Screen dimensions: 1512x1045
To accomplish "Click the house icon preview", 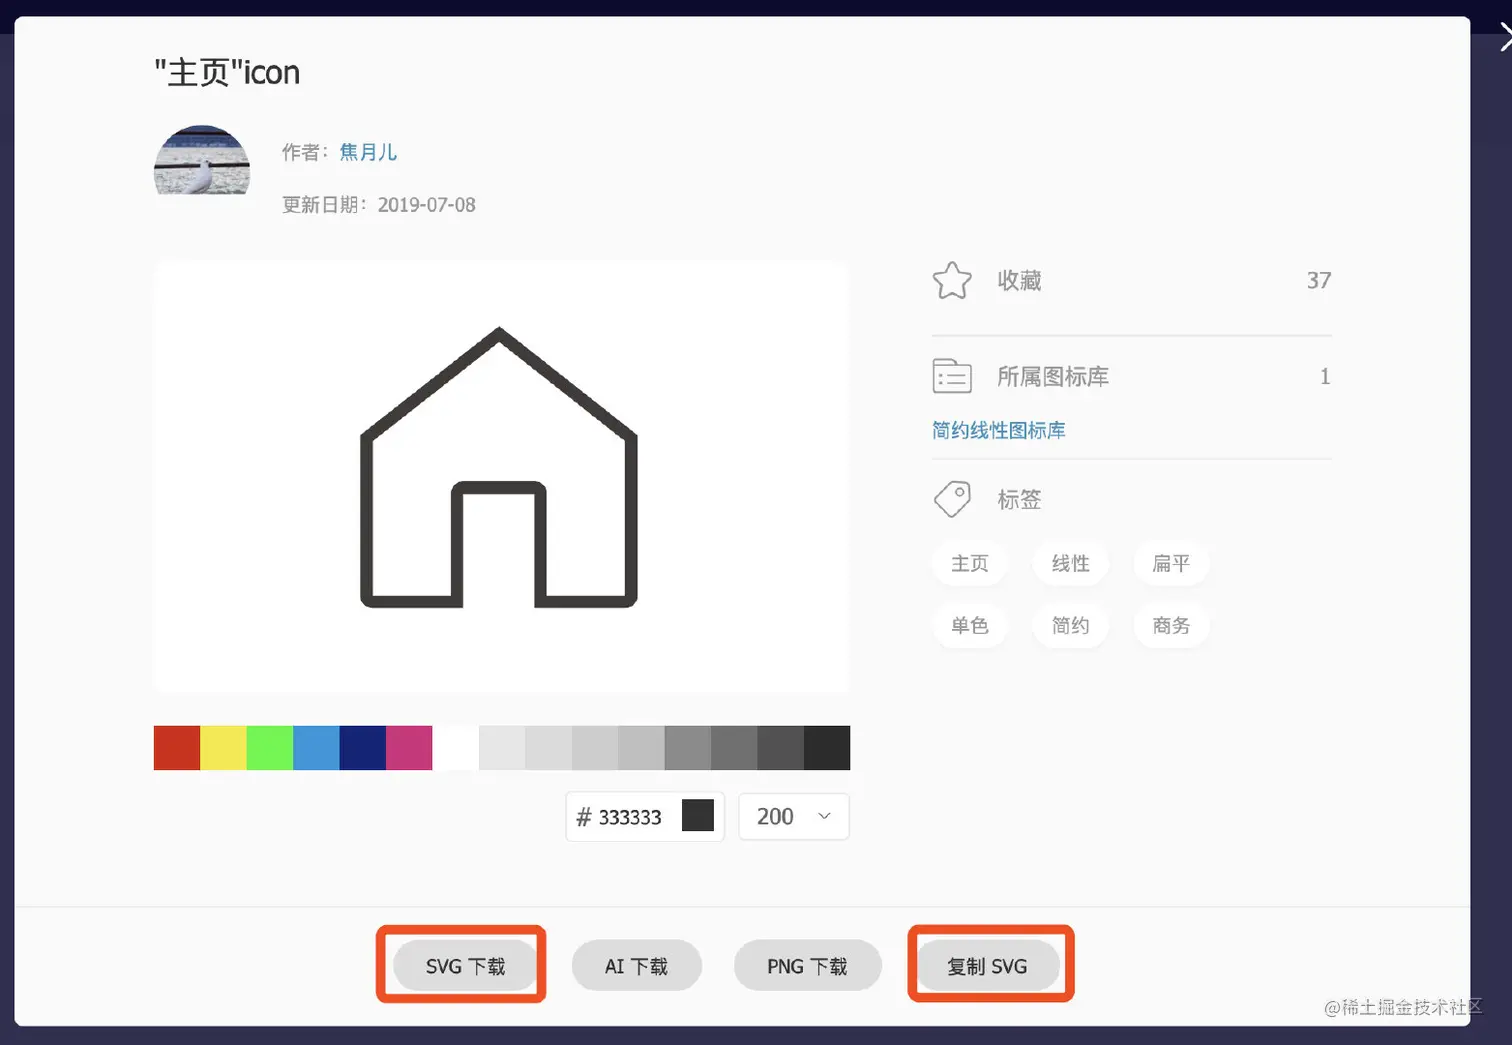I will click(x=499, y=468).
